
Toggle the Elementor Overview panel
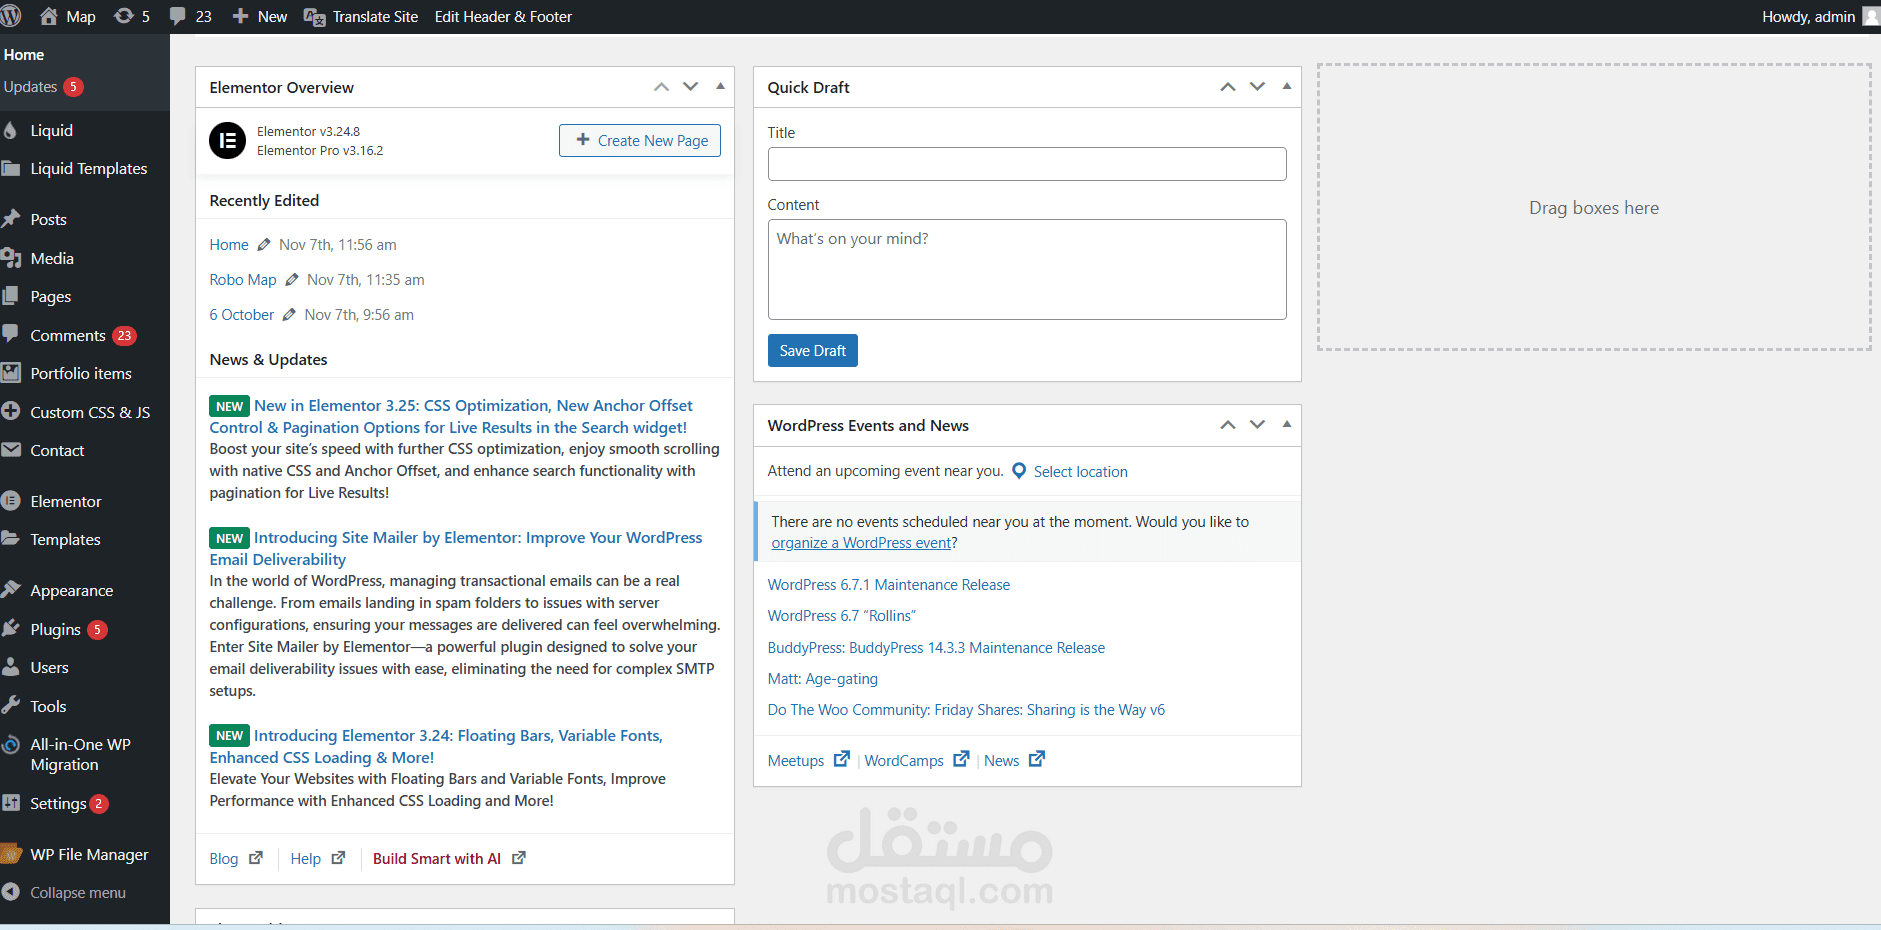(720, 87)
